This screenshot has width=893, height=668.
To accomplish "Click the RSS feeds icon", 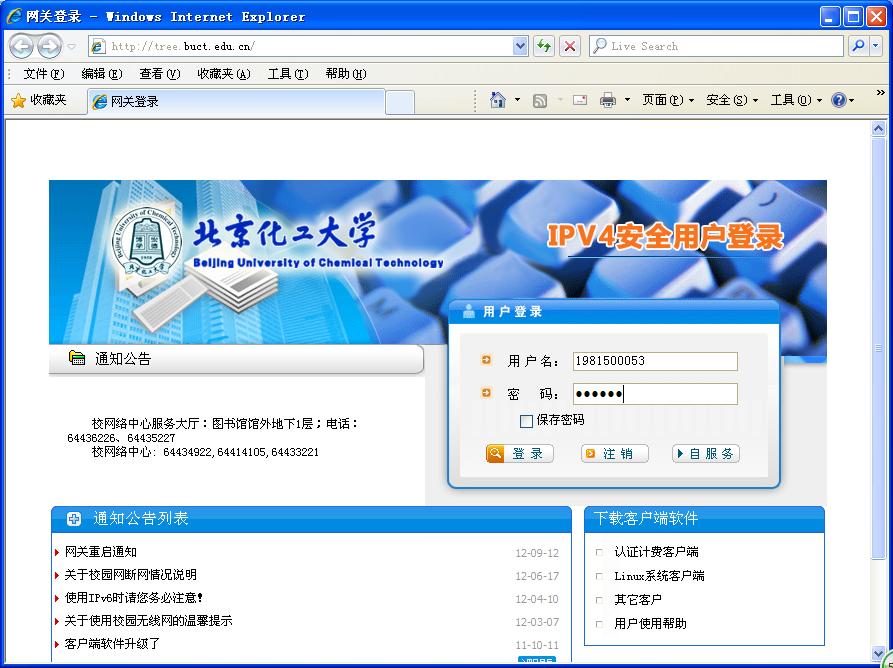I will pyautogui.click(x=539, y=101).
